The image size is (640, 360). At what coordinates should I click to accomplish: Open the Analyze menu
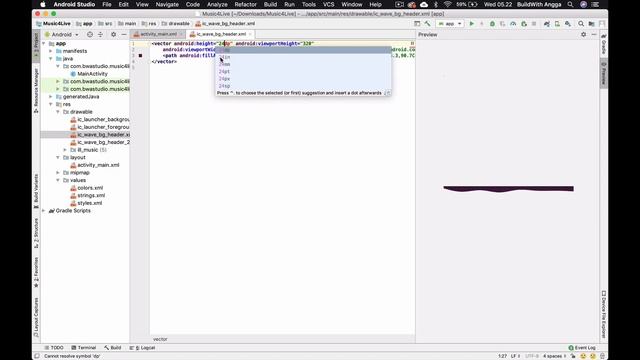pyautogui.click(x=217, y=4)
